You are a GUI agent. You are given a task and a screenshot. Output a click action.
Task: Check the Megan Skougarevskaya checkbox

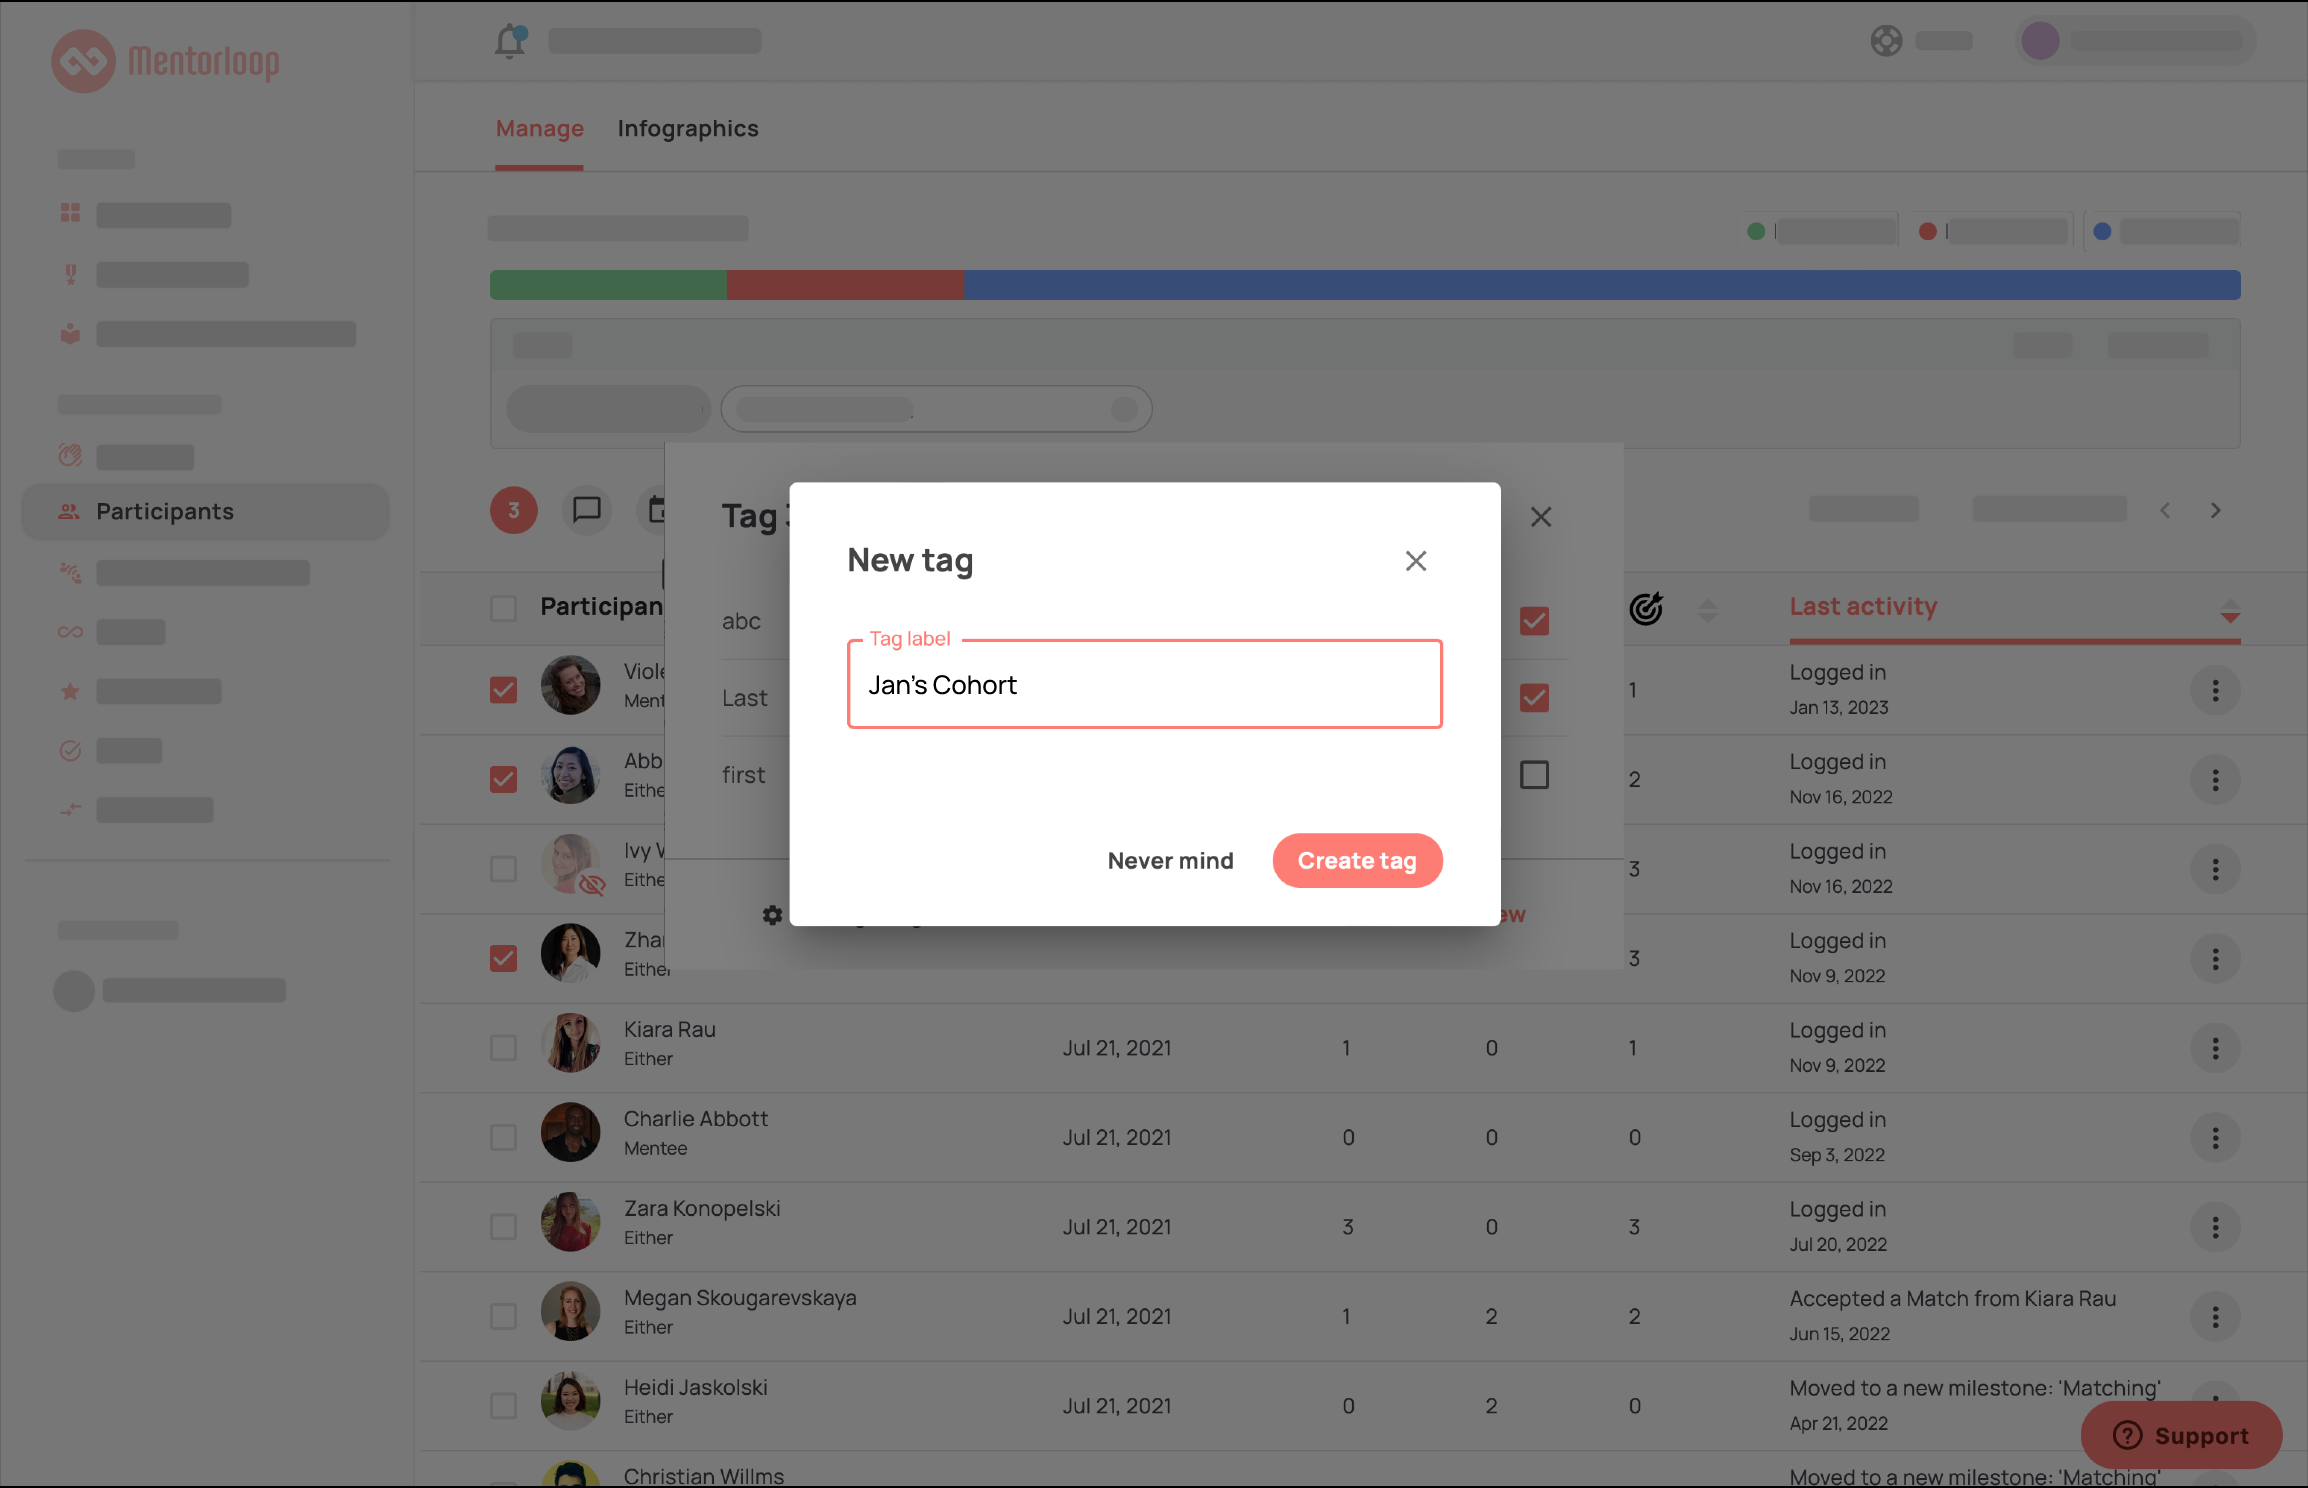coord(504,1316)
